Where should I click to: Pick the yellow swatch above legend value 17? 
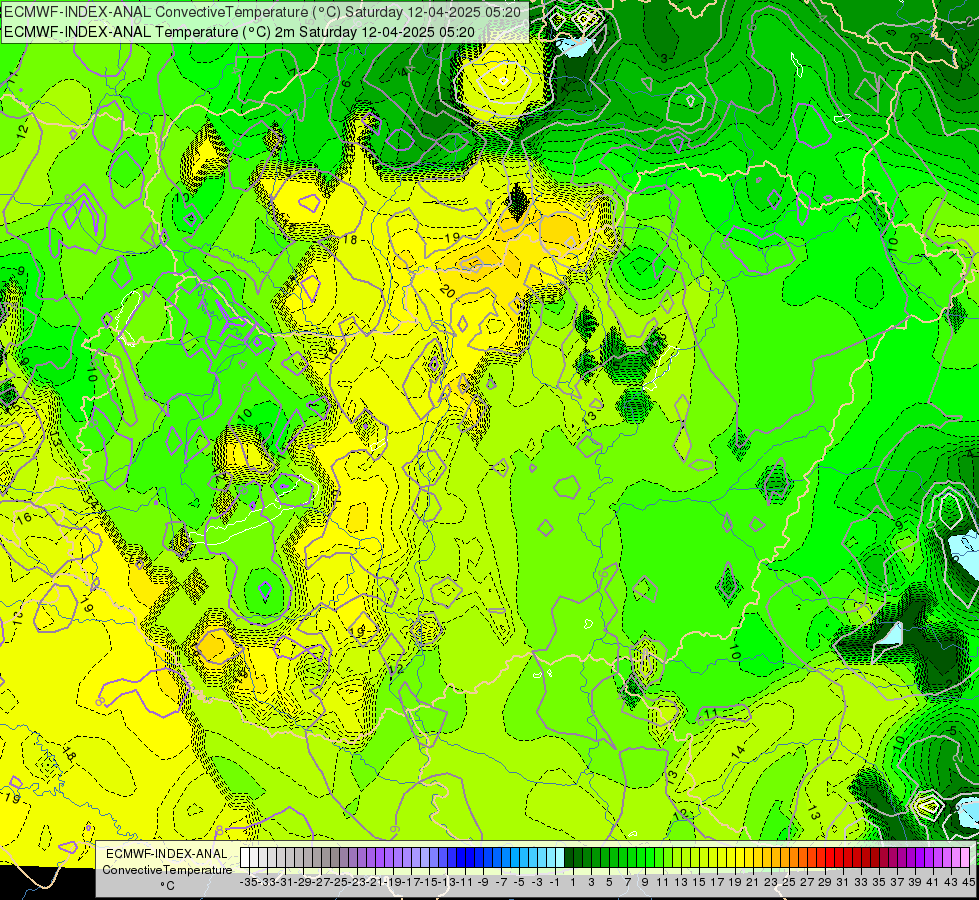(713, 858)
